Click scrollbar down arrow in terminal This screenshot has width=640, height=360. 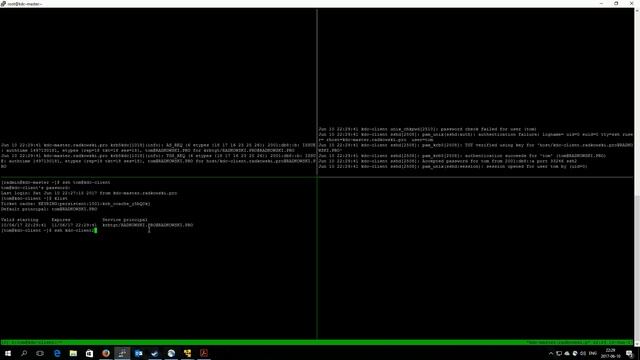pos(637,343)
